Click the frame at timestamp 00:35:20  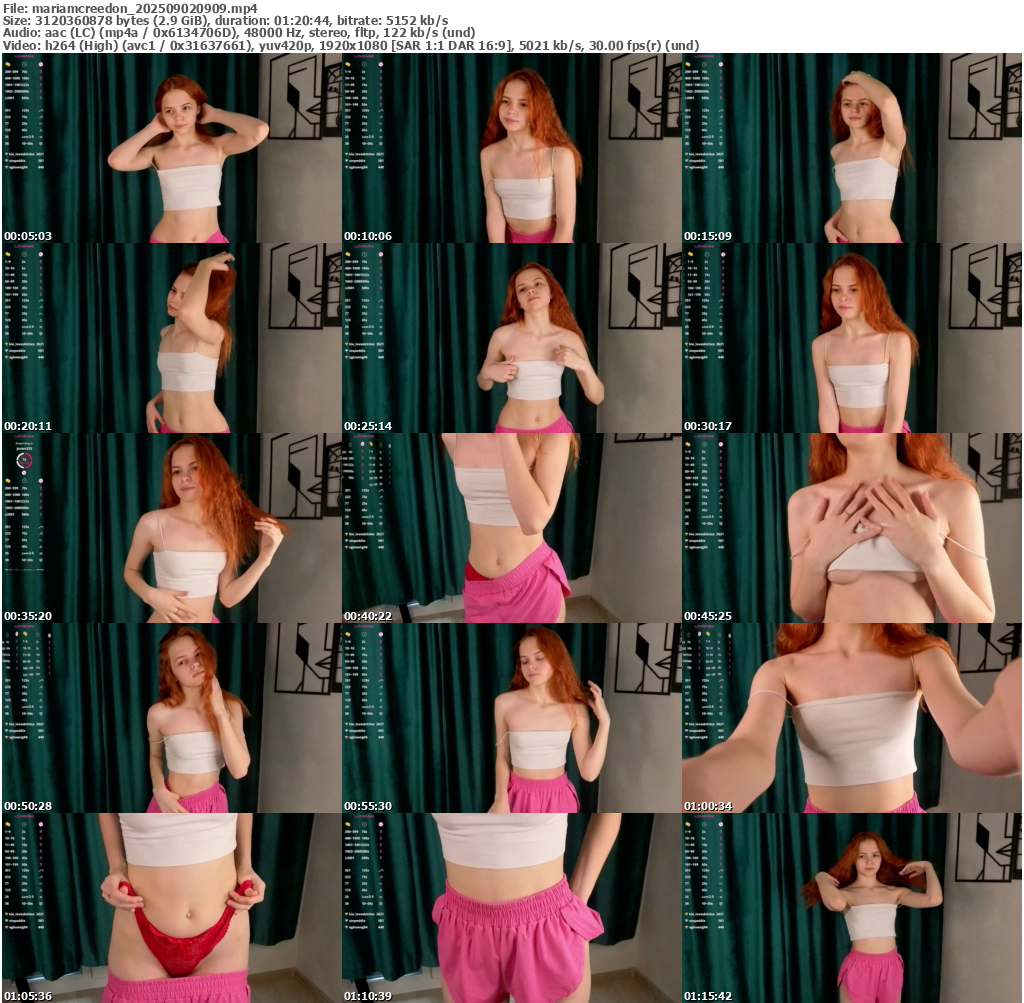[x=171, y=528]
